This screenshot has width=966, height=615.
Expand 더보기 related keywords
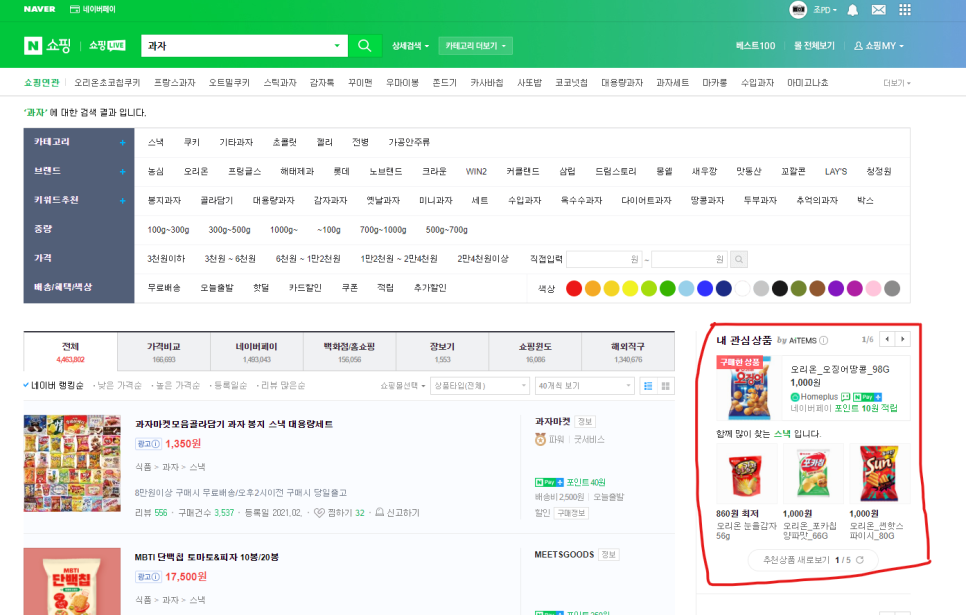[896, 83]
